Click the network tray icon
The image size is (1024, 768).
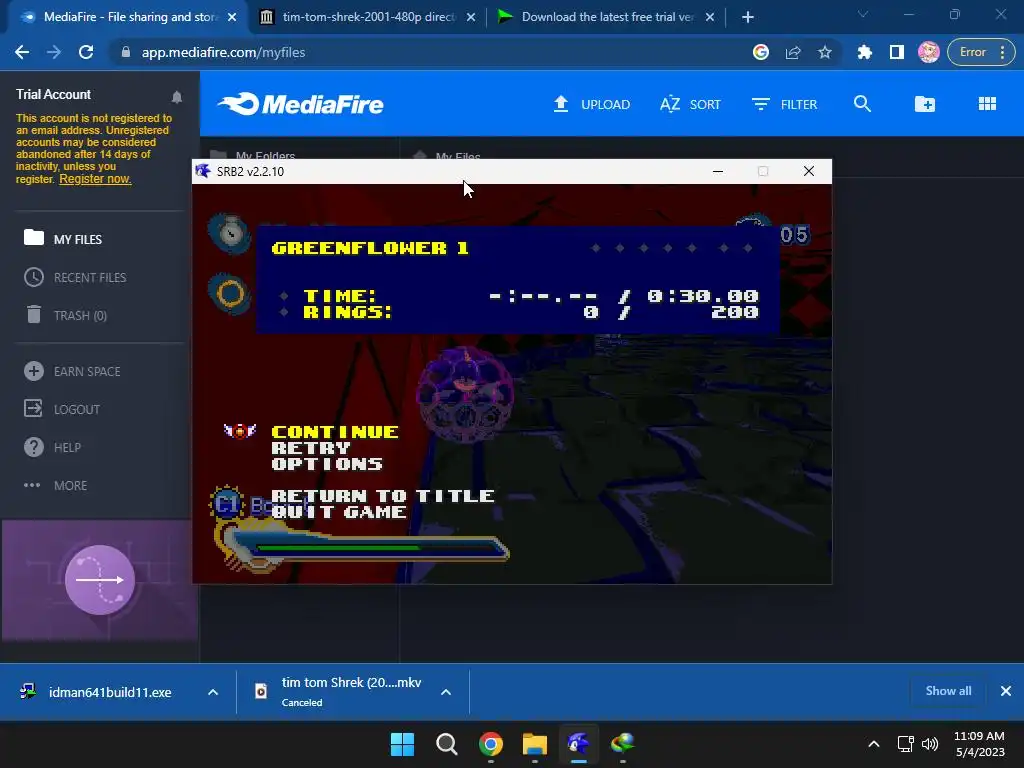[x=905, y=744]
